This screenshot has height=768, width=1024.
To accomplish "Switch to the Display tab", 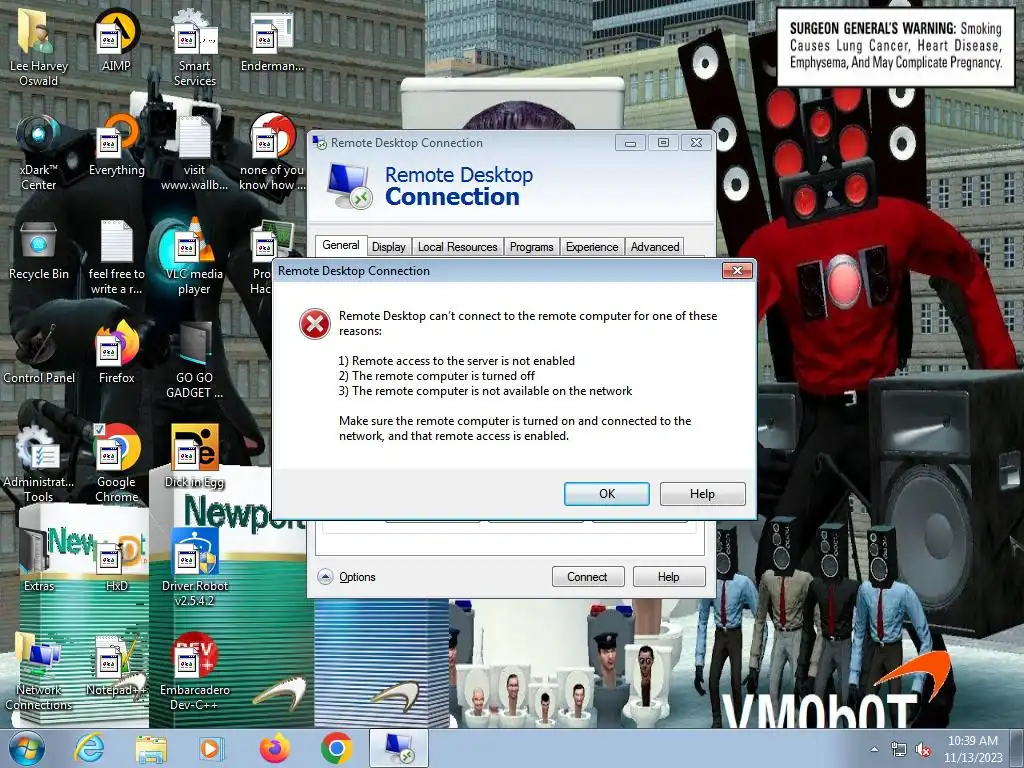I will tap(389, 247).
